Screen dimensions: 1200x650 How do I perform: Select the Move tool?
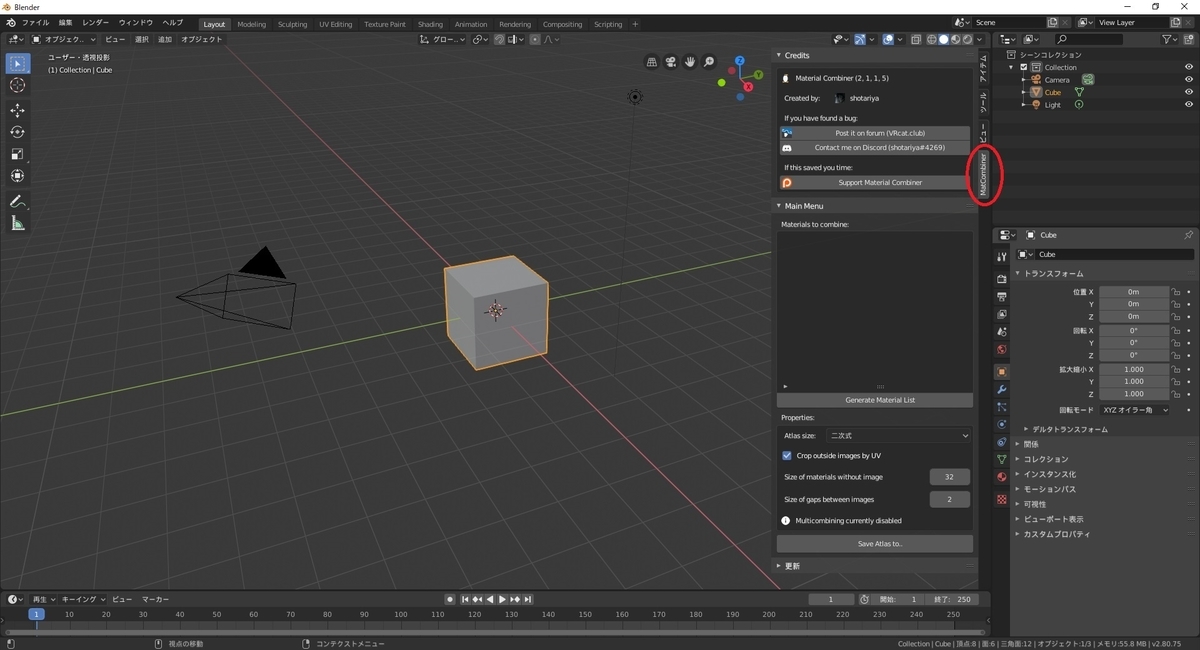18,110
